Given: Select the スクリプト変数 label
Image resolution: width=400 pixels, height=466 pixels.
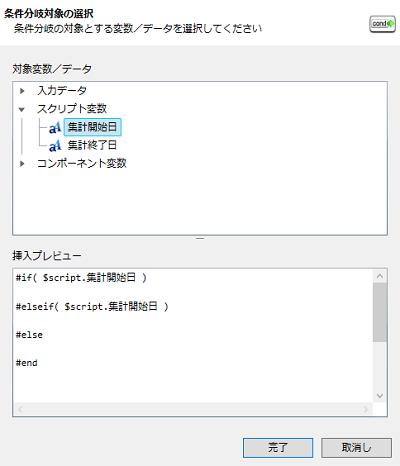Looking at the screenshot, I should [x=72, y=109].
